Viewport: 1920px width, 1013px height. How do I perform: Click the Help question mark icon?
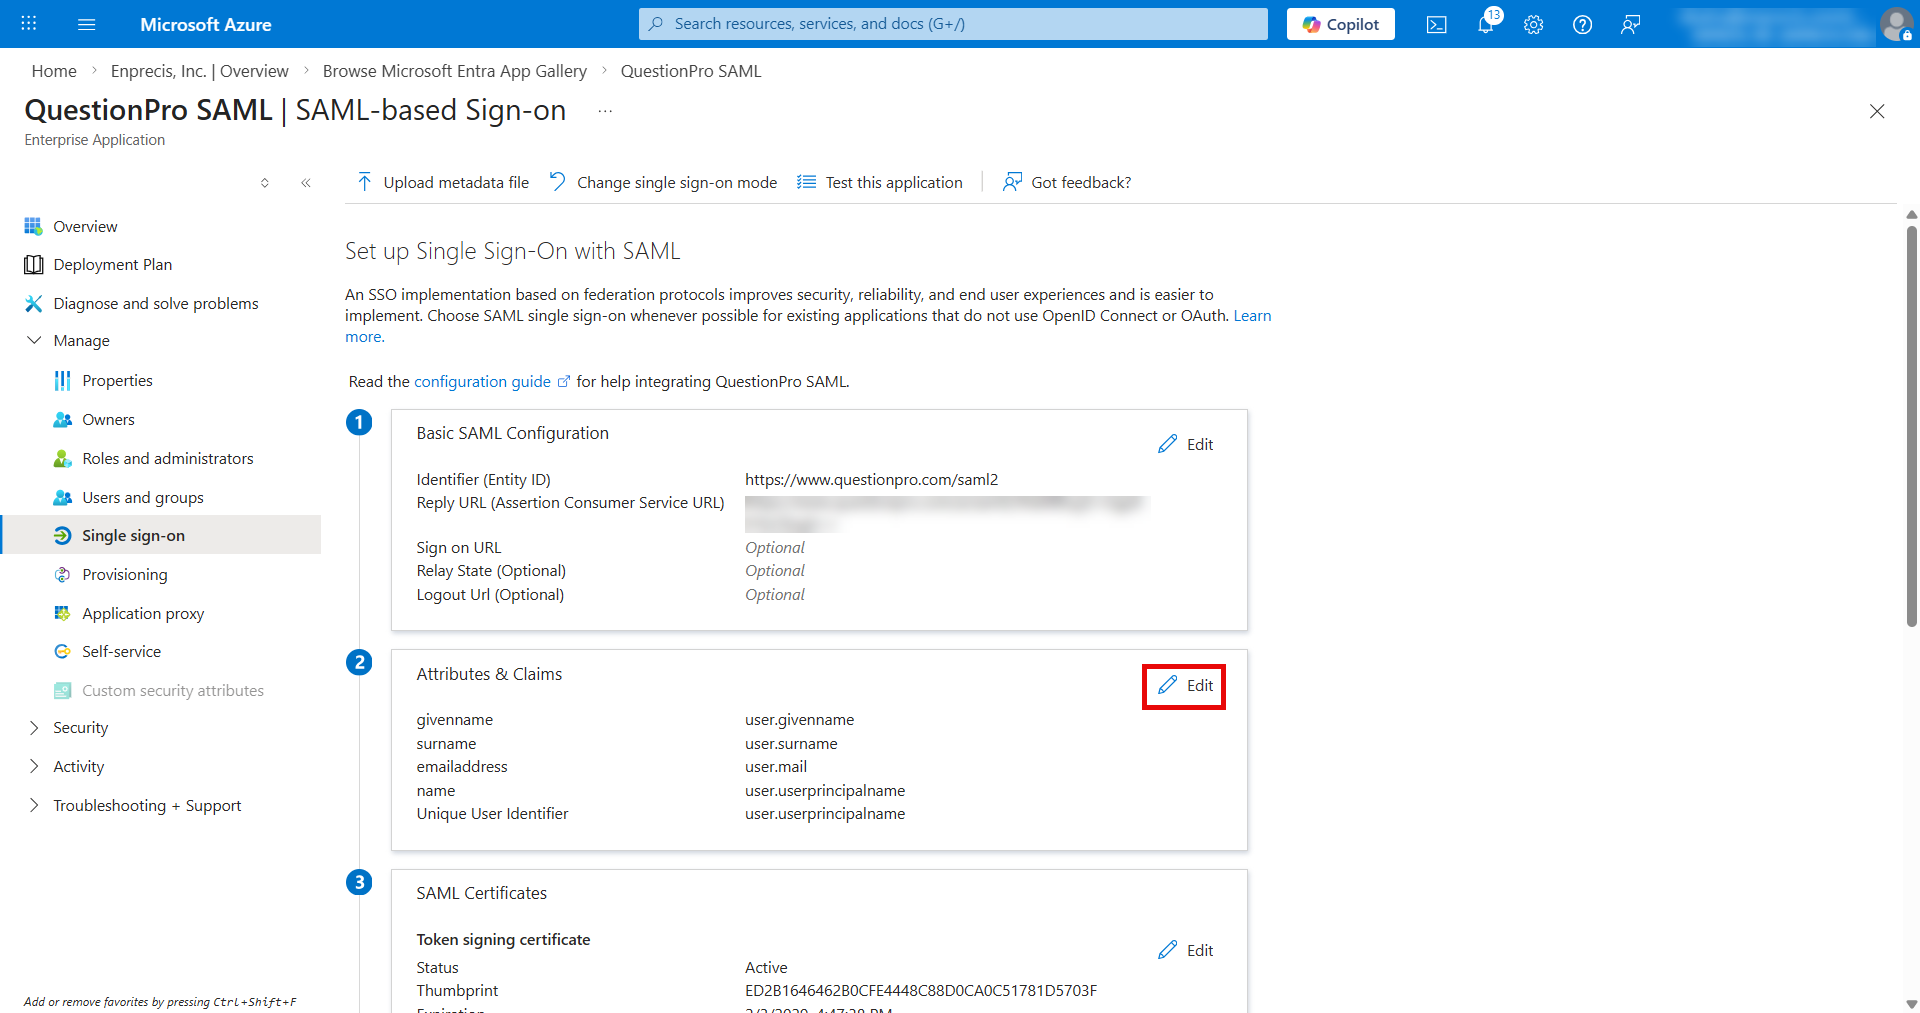click(x=1582, y=24)
